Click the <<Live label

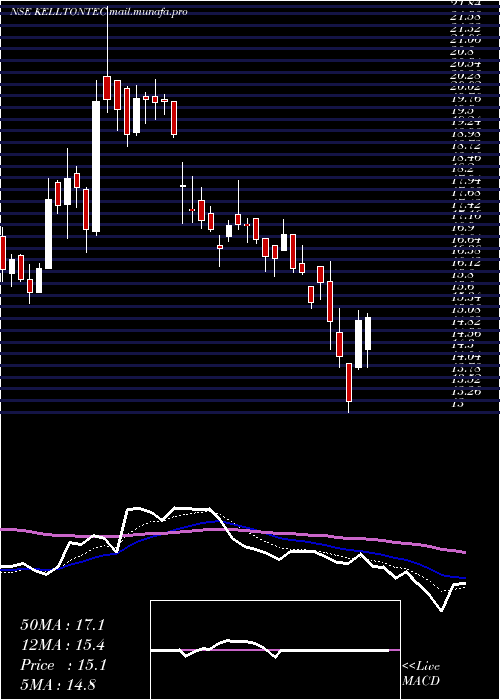point(421,667)
